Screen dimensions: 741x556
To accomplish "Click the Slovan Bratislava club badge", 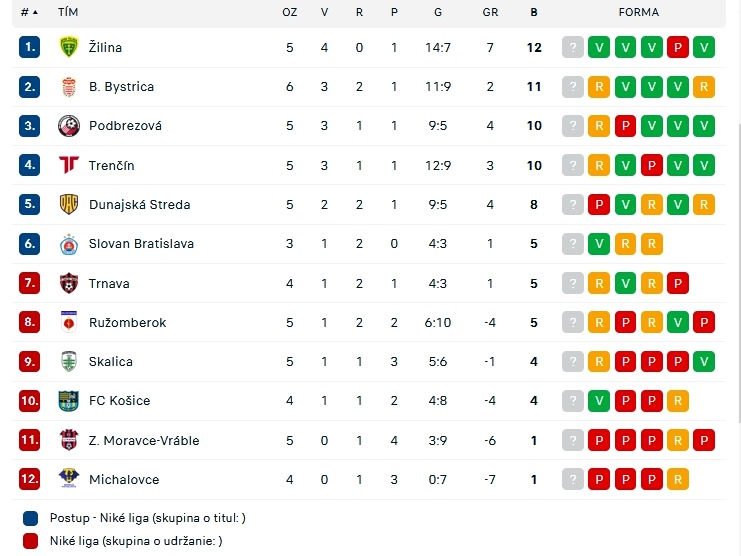I will coord(69,244).
